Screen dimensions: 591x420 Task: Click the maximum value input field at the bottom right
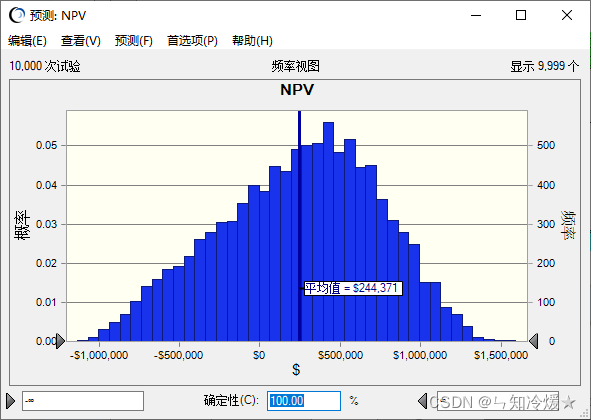498,401
